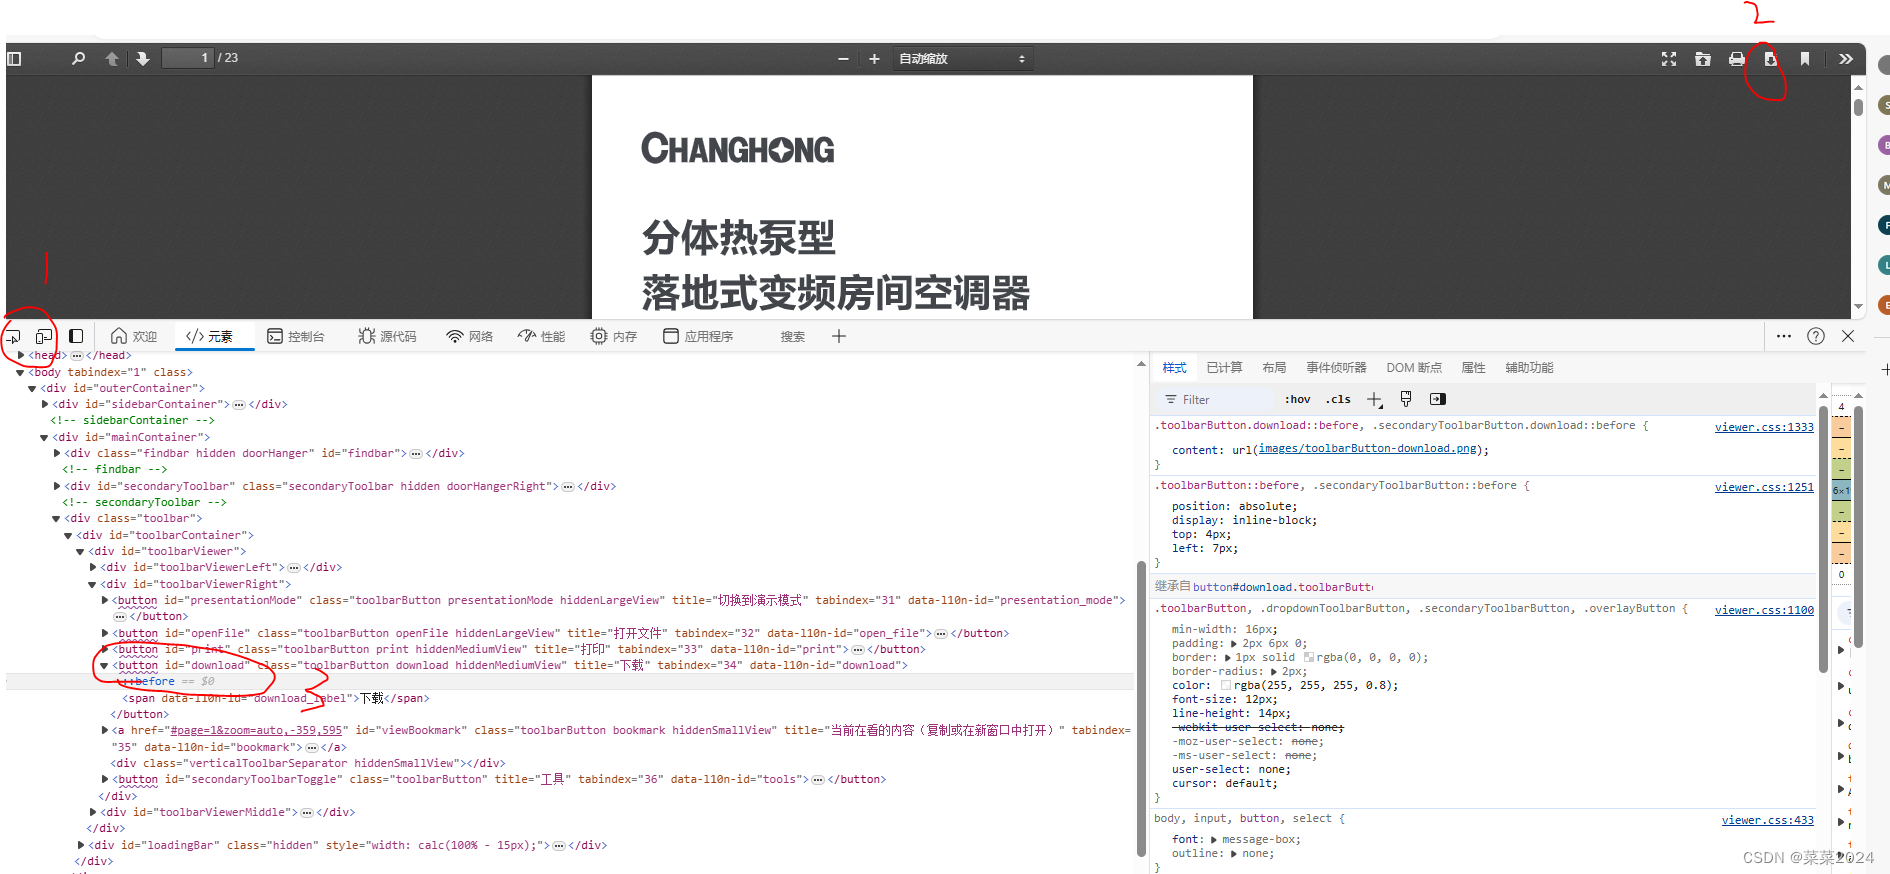Switch to presentation mode in PDF toolbar
Viewport: 1890px width, 874px height.
(x=1669, y=59)
